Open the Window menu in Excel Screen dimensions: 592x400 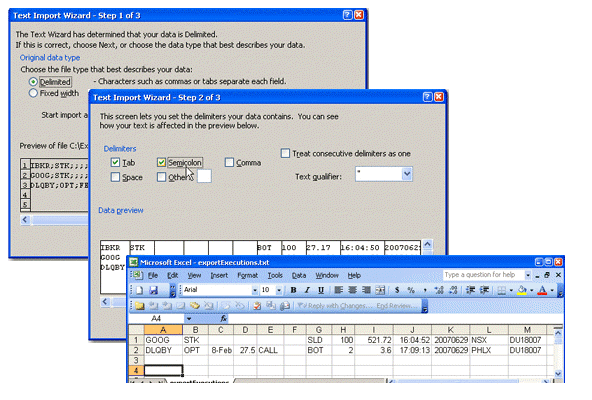click(x=327, y=275)
